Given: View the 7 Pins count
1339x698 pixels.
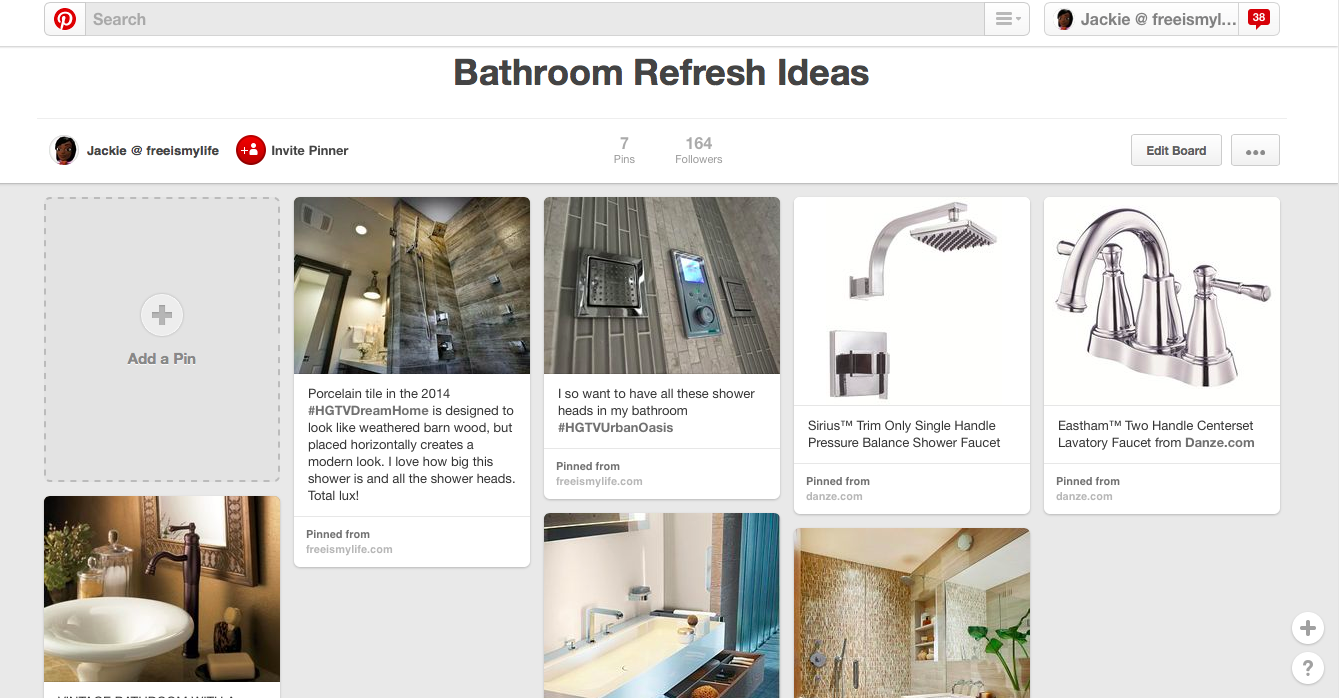Looking at the screenshot, I should click(624, 150).
